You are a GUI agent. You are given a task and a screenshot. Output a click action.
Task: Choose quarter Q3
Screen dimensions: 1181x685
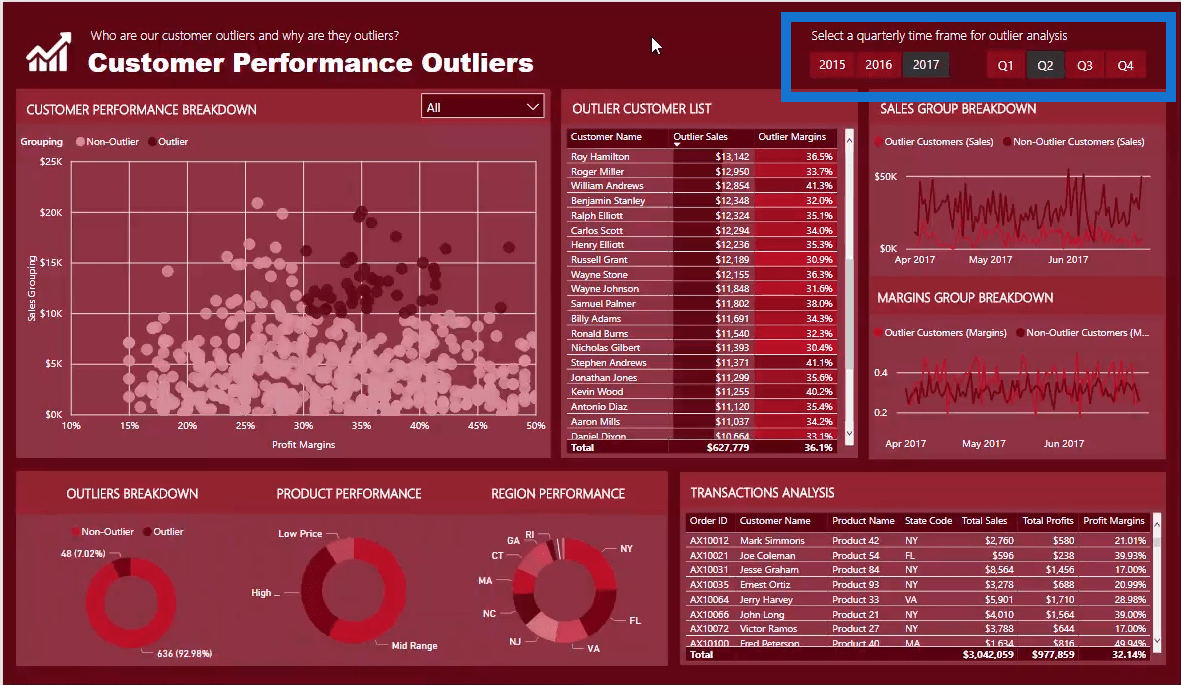coord(1085,66)
